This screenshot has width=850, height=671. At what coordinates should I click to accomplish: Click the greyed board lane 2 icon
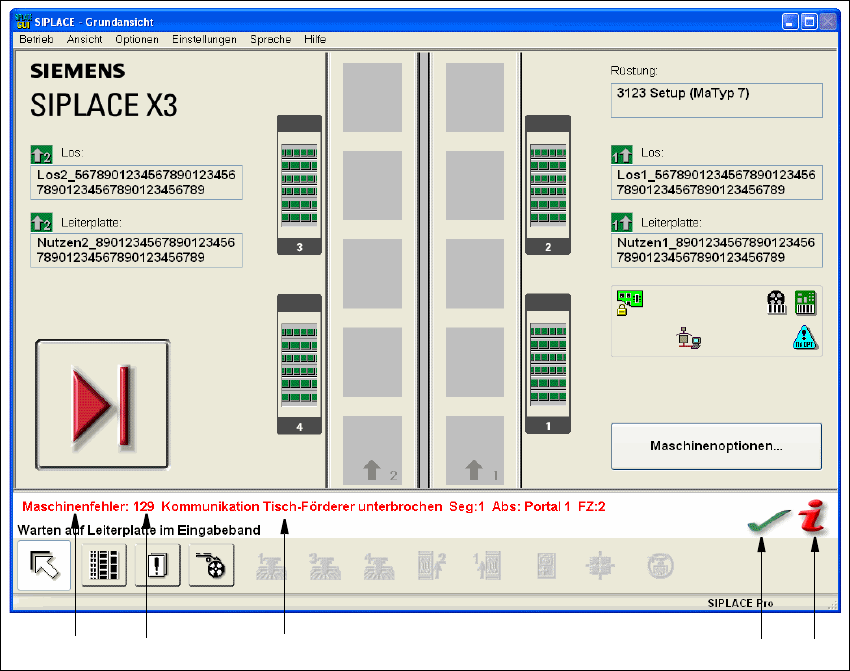pyautogui.click(x=432, y=566)
